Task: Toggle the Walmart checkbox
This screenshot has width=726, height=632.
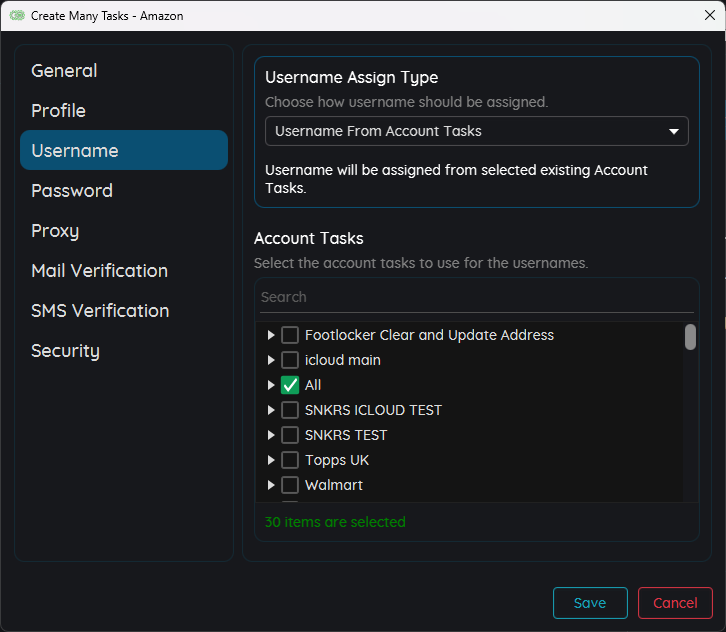Action: click(x=290, y=485)
